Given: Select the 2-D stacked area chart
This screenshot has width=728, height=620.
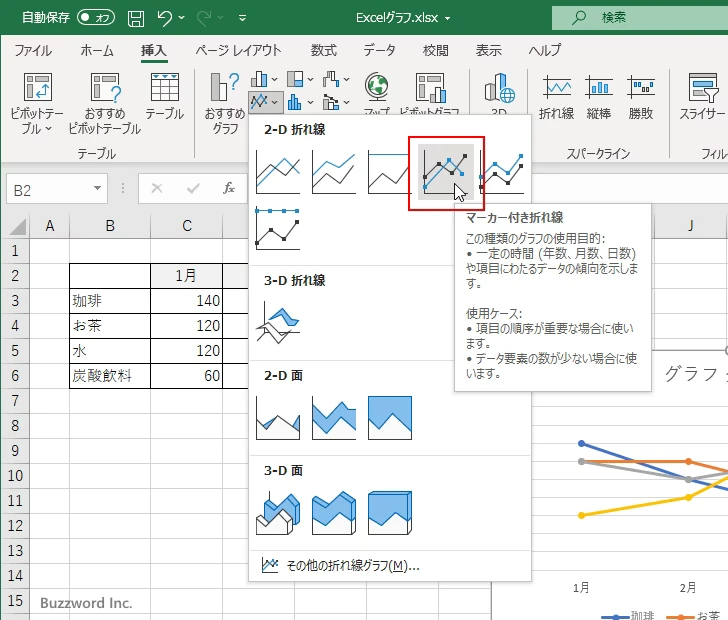Looking at the screenshot, I should (334, 418).
